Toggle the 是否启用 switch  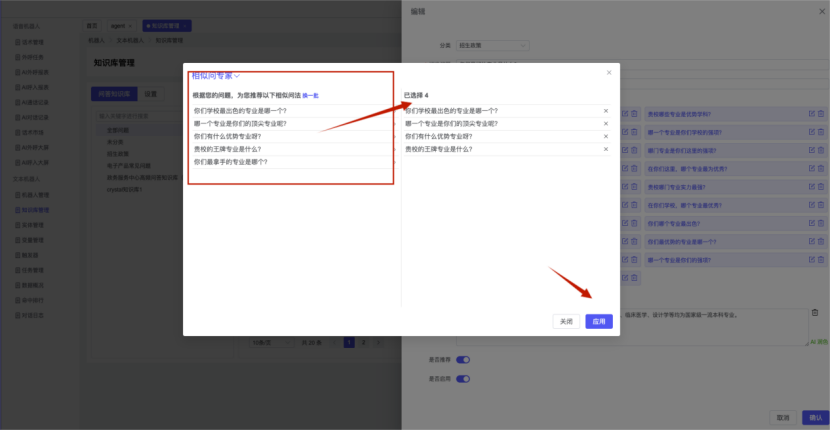point(463,379)
